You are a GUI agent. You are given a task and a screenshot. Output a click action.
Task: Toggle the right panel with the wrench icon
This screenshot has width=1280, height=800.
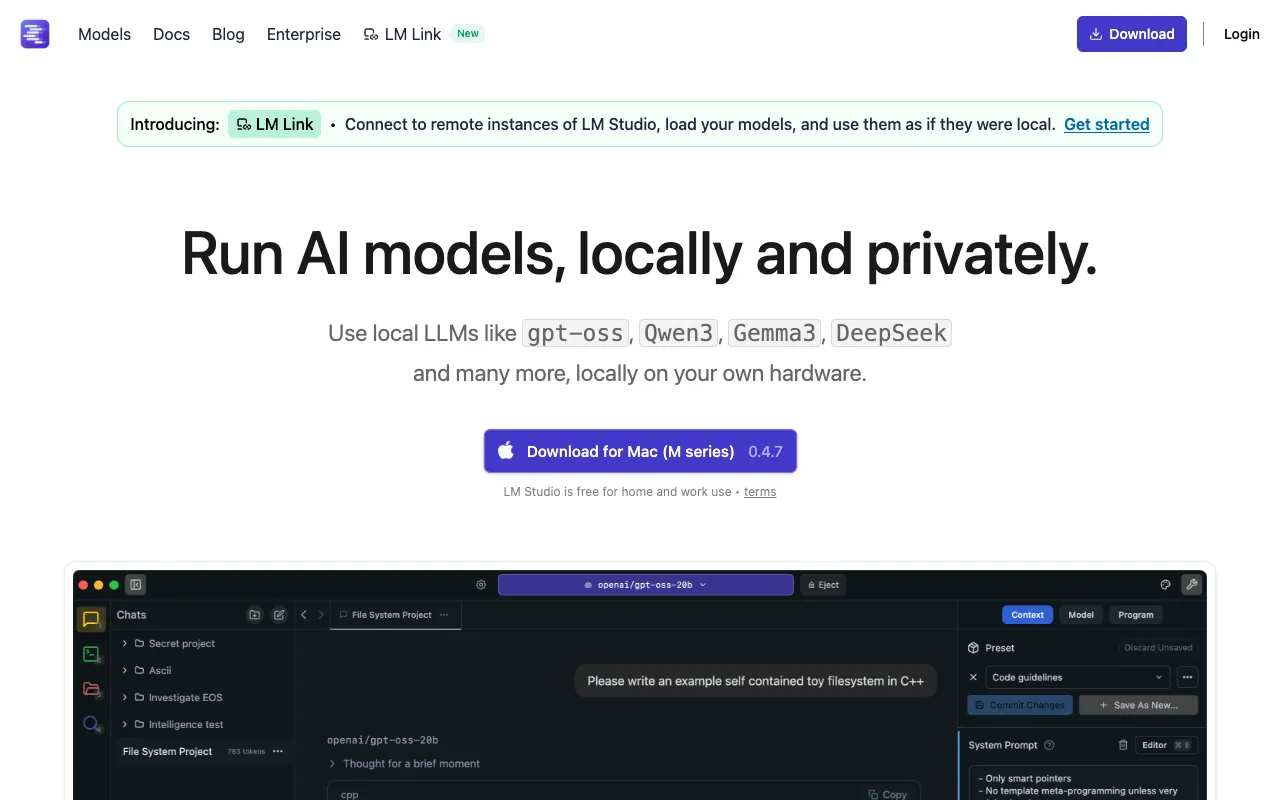click(1191, 584)
